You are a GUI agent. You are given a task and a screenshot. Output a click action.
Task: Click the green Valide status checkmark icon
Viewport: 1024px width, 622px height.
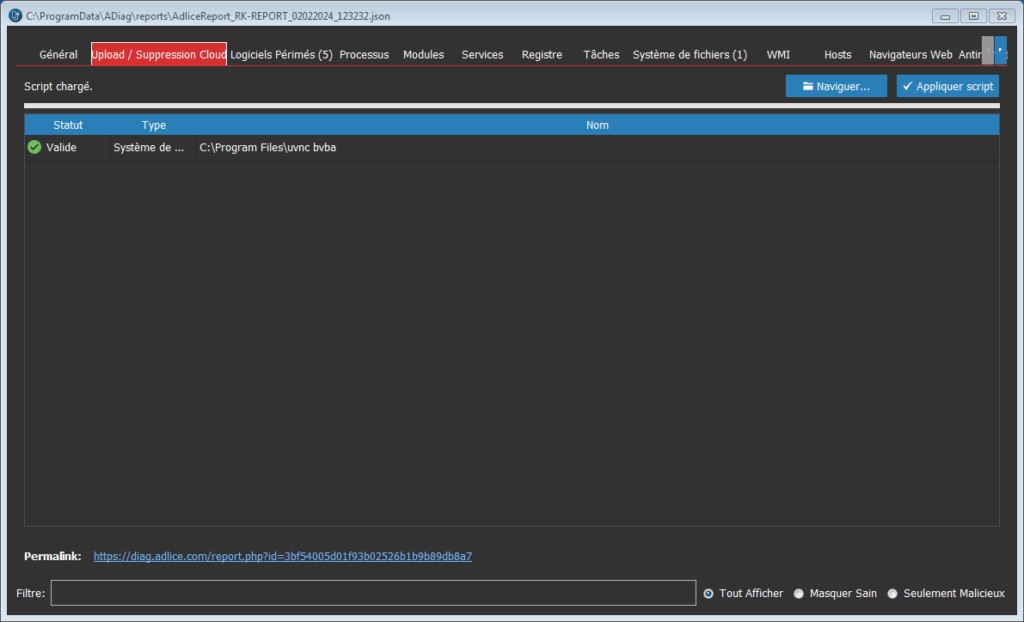coord(34,147)
